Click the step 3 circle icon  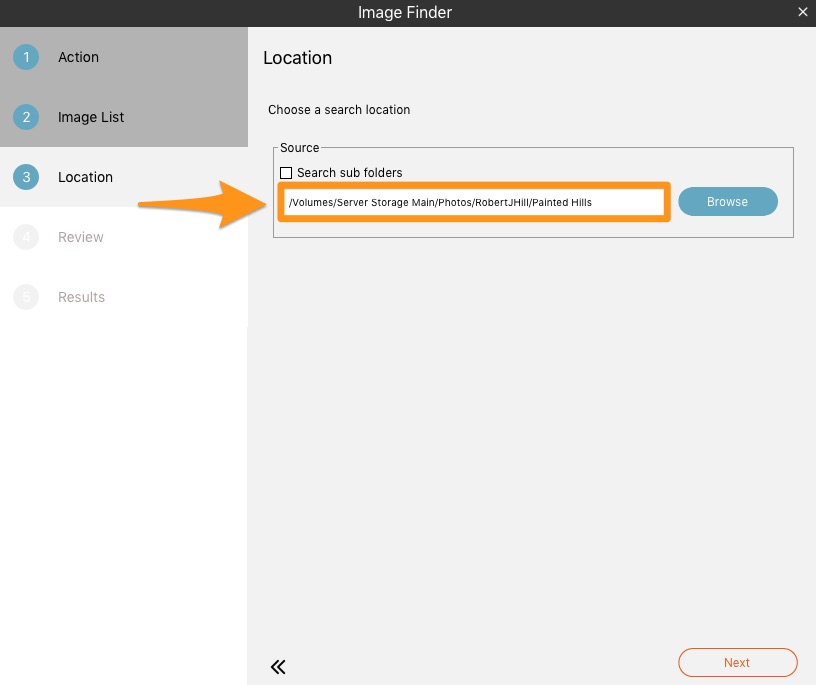pyautogui.click(x=26, y=177)
